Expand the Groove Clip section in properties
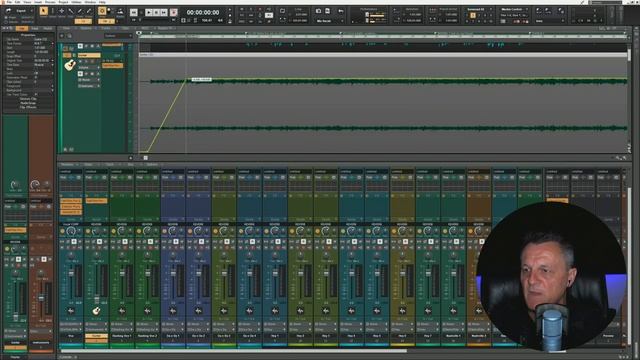 click(28, 99)
